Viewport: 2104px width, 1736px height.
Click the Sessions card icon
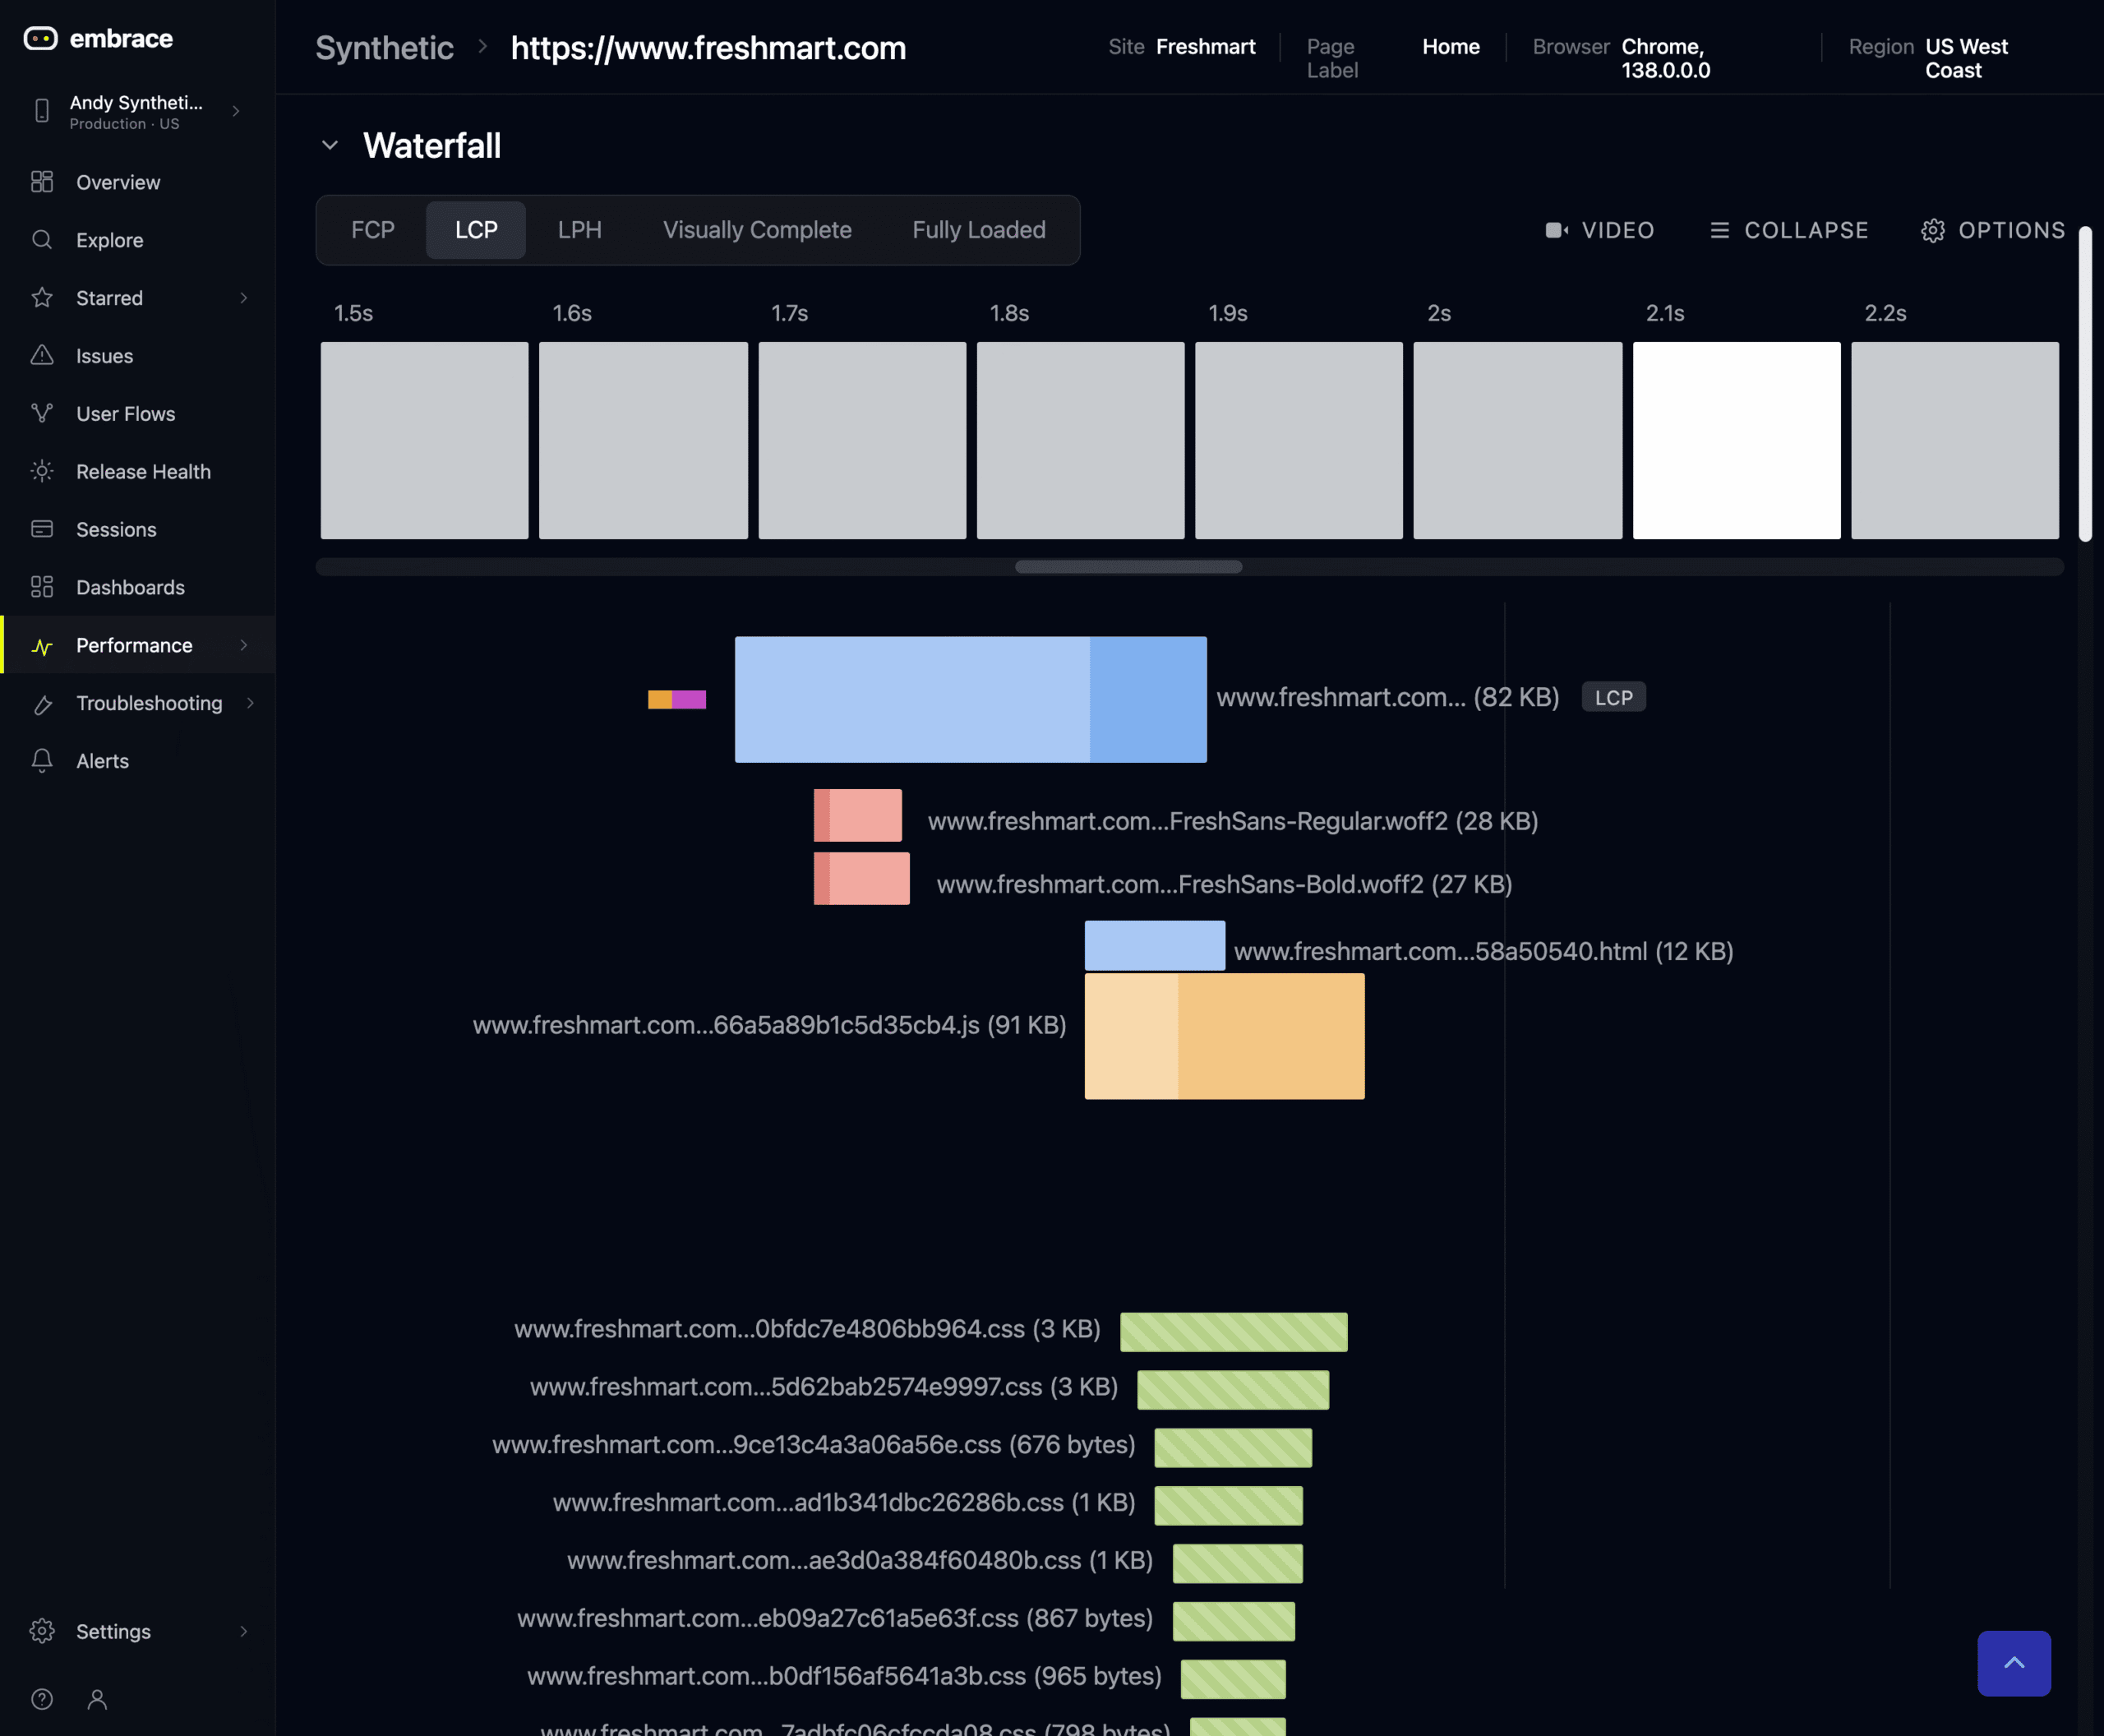pyautogui.click(x=42, y=529)
